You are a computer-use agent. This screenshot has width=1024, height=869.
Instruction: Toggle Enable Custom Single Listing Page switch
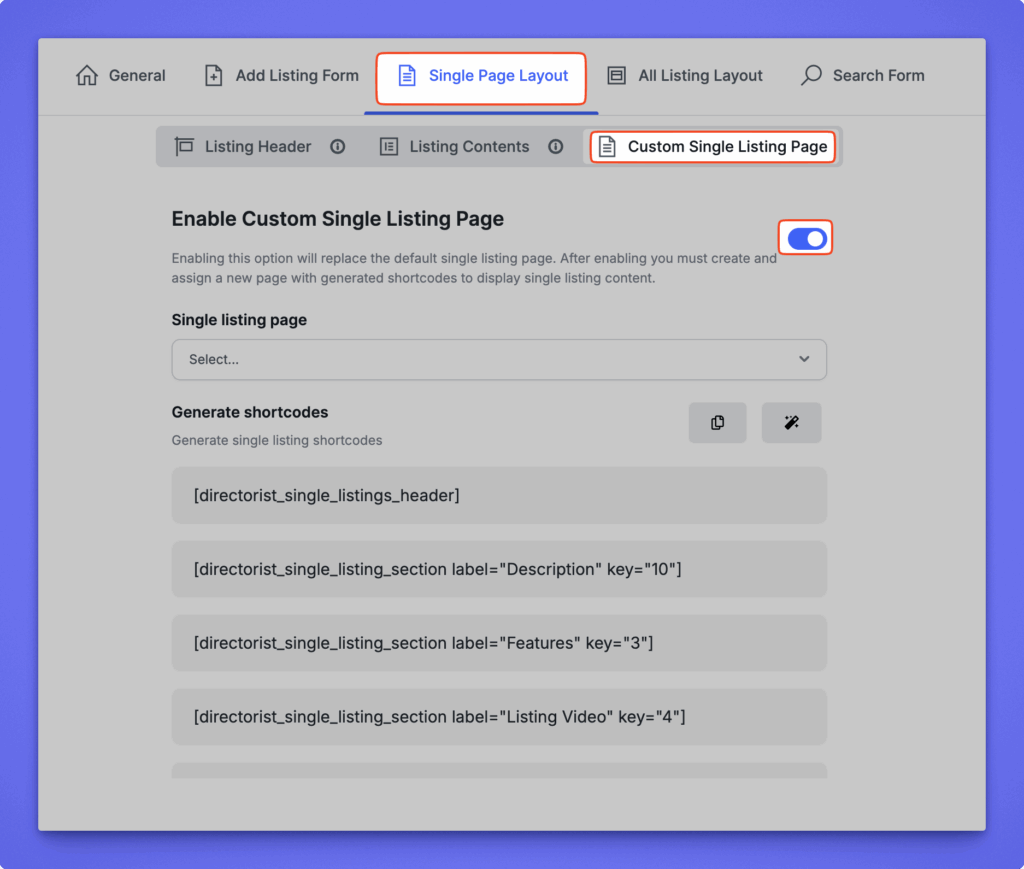tap(806, 239)
